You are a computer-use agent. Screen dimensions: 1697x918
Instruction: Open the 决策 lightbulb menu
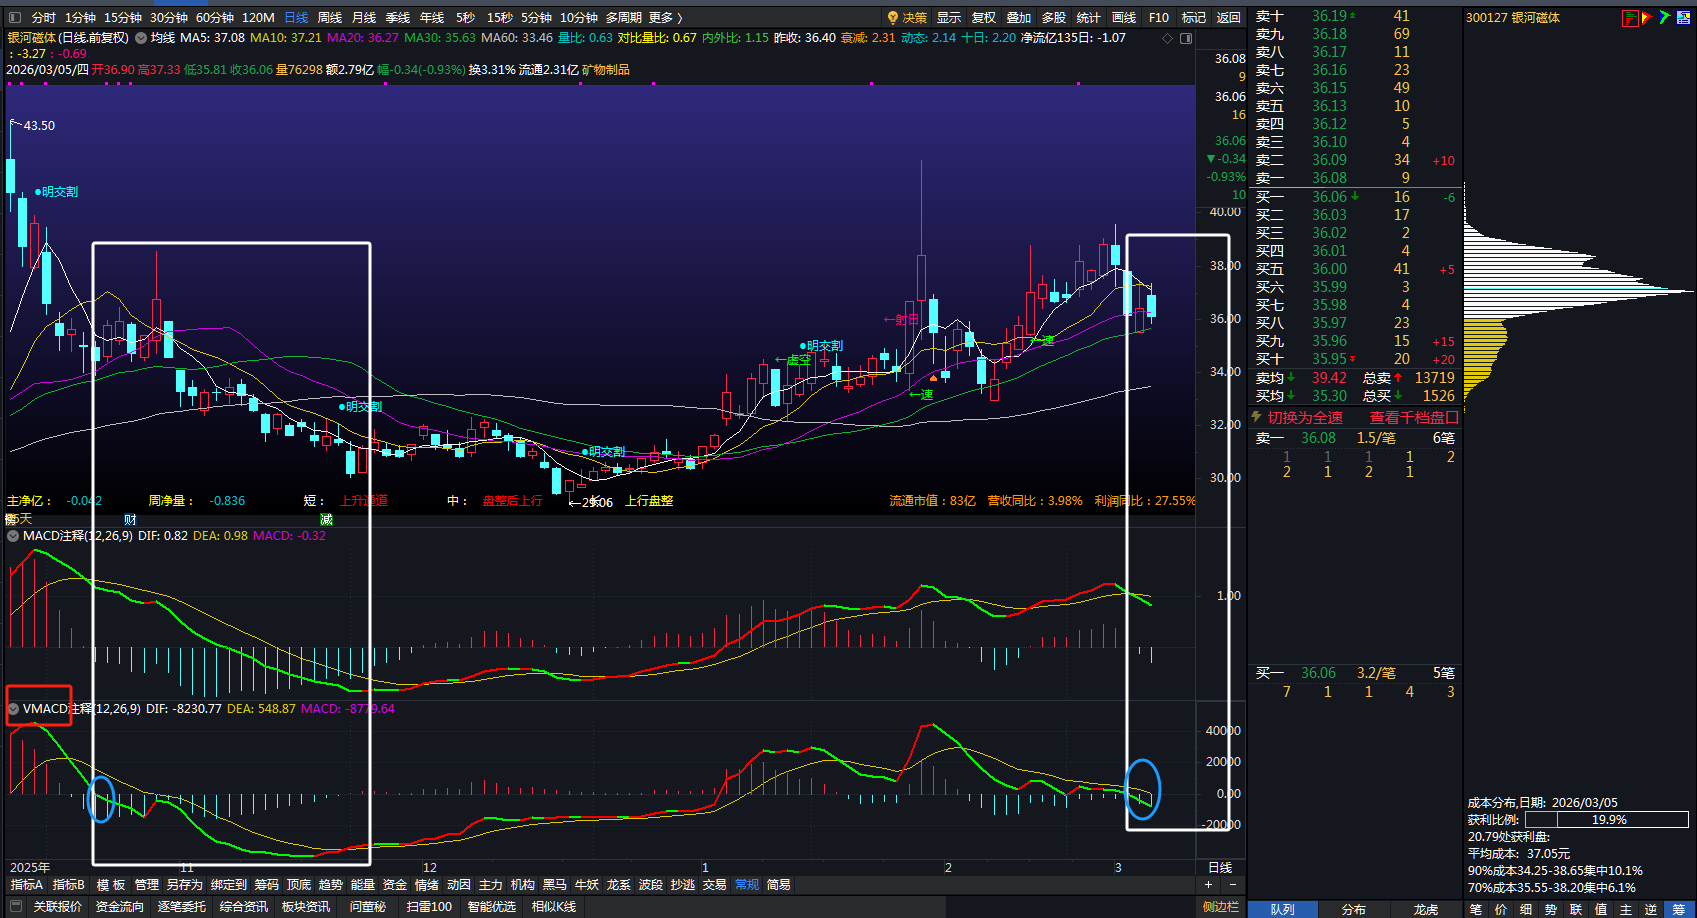907,17
